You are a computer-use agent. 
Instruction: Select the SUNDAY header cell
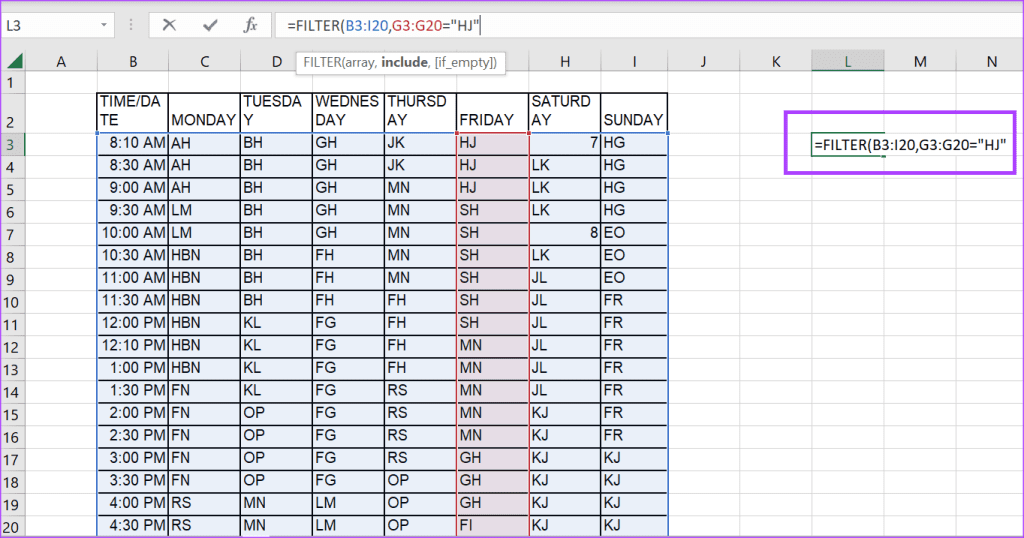tap(633, 120)
